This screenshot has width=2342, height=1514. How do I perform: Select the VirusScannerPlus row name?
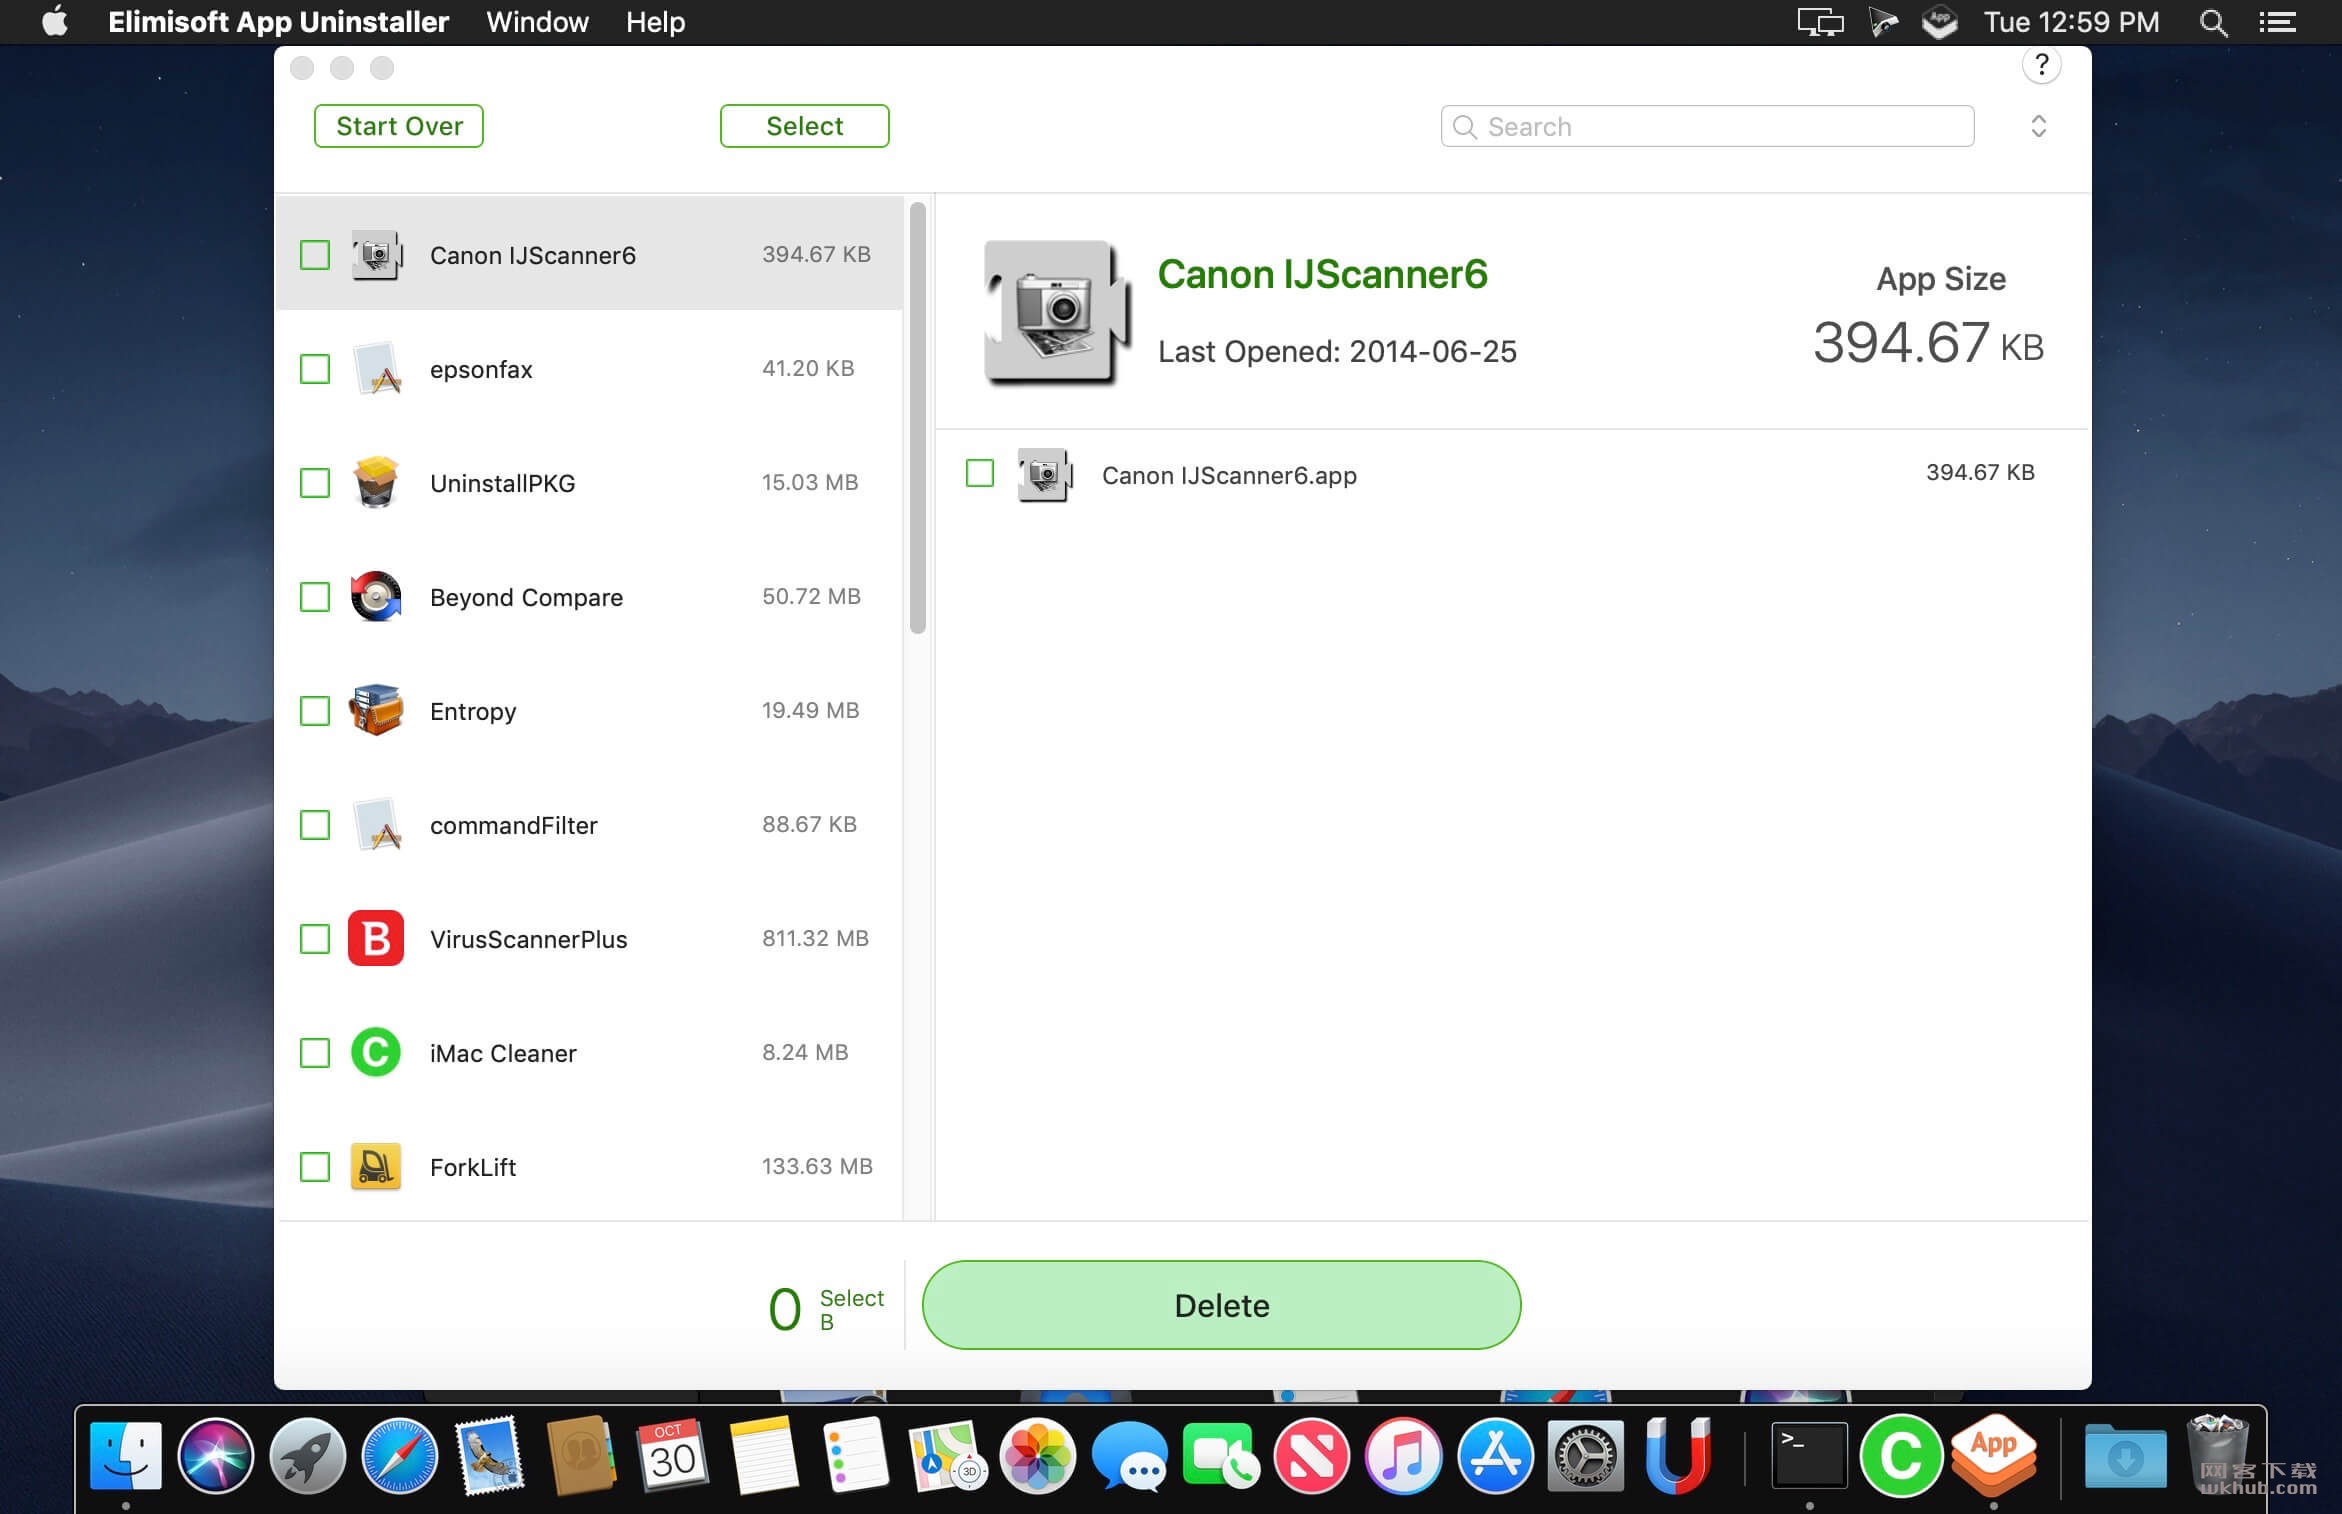(x=528, y=939)
